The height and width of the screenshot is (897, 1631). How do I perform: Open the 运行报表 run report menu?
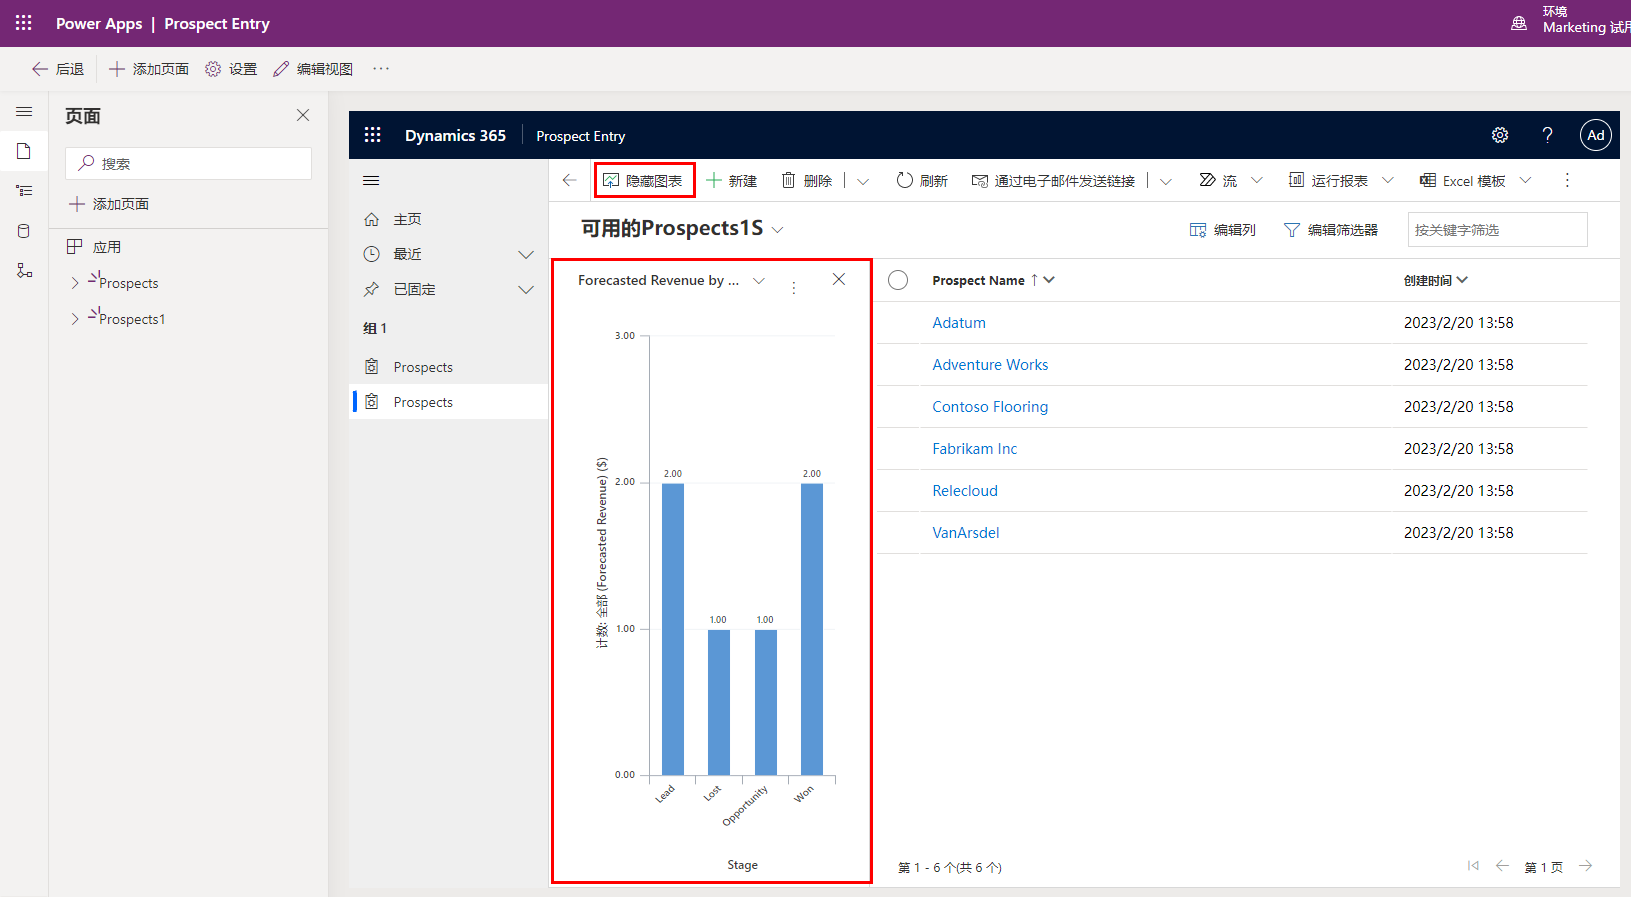pyautogui.click(x=1341, y=181)
